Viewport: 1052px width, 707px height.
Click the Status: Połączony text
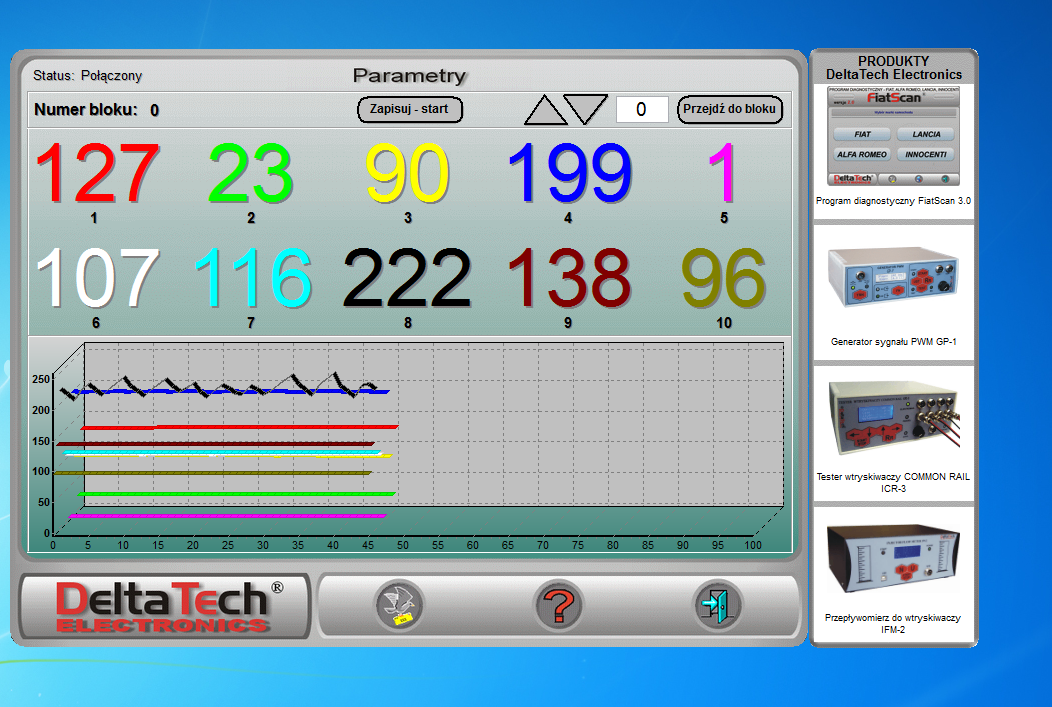[x=87, y=76]
